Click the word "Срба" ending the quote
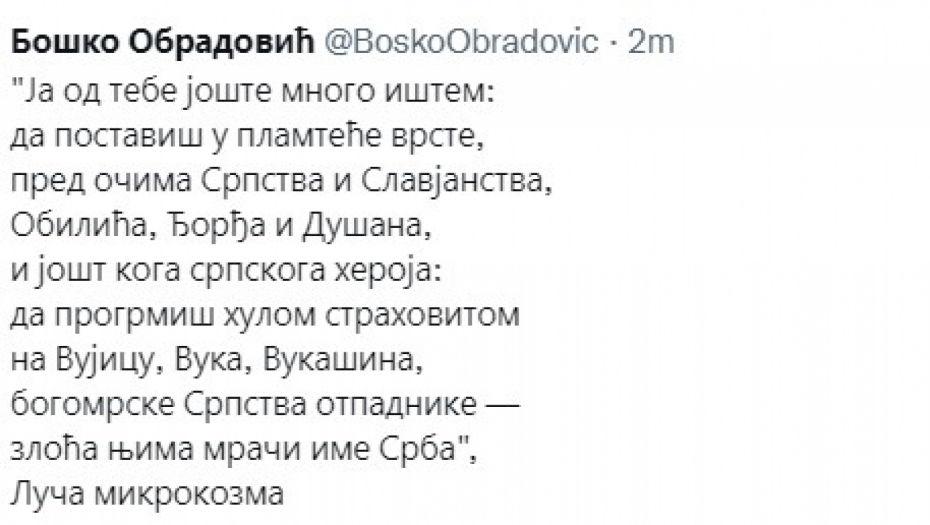 click(431, 447)
